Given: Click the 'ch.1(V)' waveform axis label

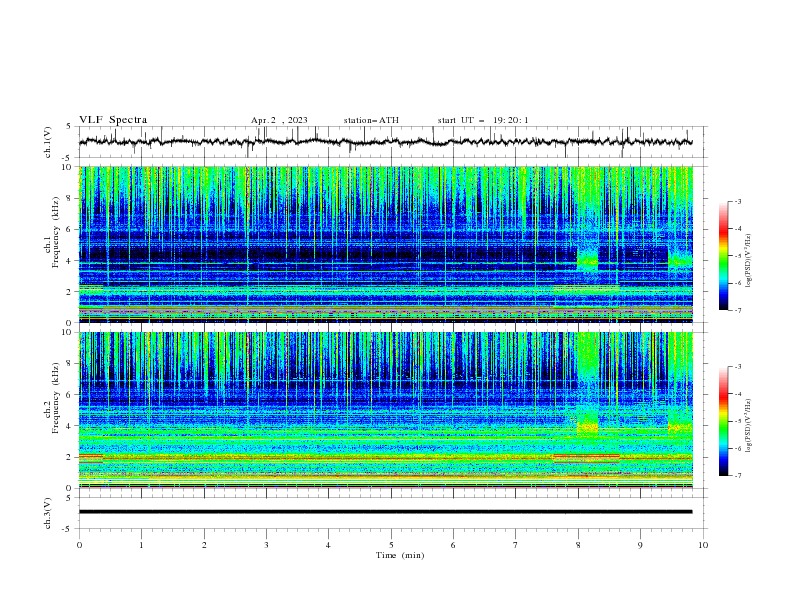Looking at the screenshot, I should tap(48, 142).
